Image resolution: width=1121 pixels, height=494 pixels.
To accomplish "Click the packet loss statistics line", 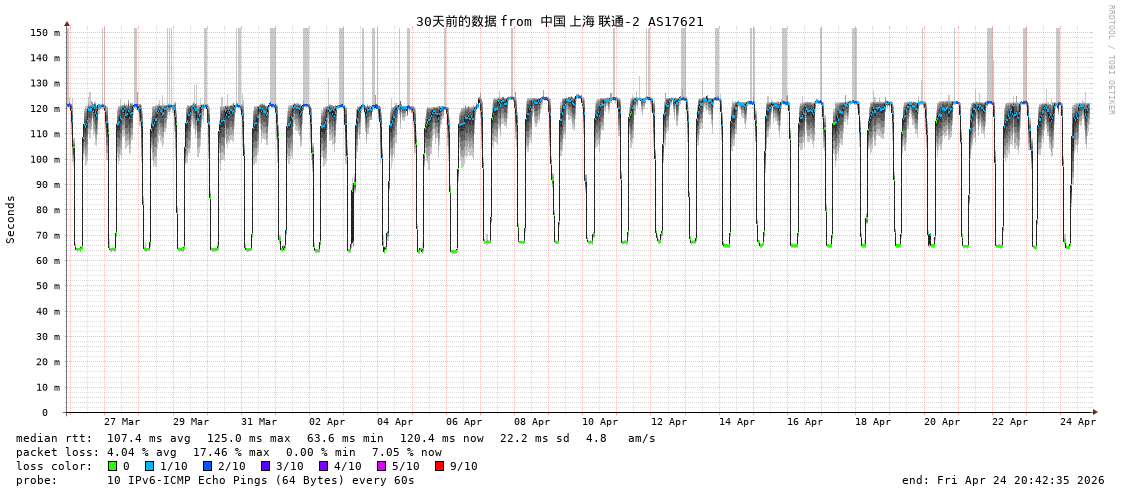I will coord(228,452).
